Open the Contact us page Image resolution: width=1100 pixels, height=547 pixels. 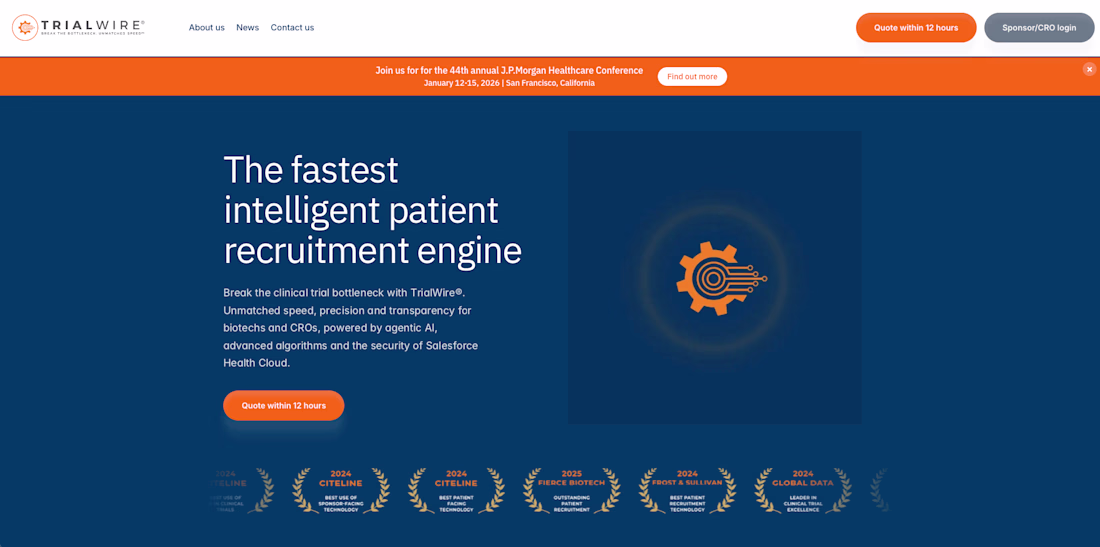click(x=293, y=27)
